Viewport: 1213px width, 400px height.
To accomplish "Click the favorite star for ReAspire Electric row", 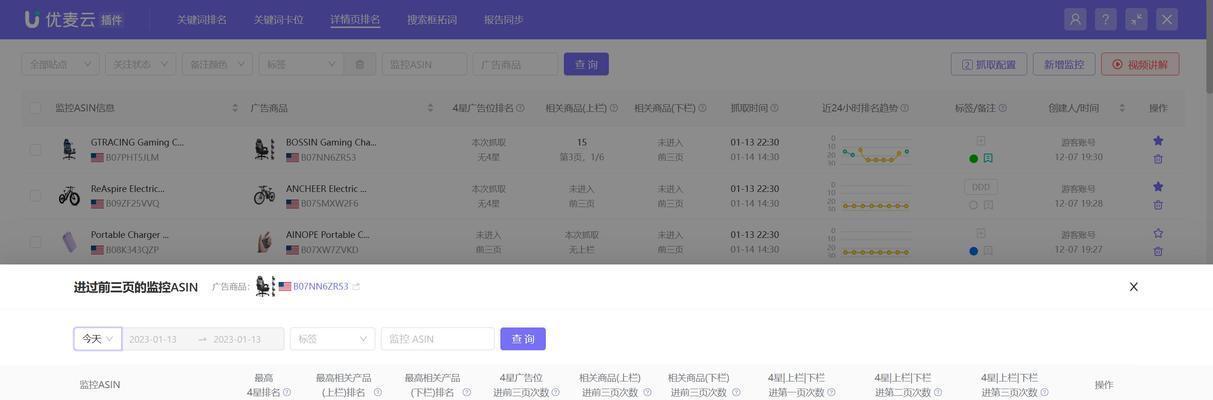I will [1158, 187].
